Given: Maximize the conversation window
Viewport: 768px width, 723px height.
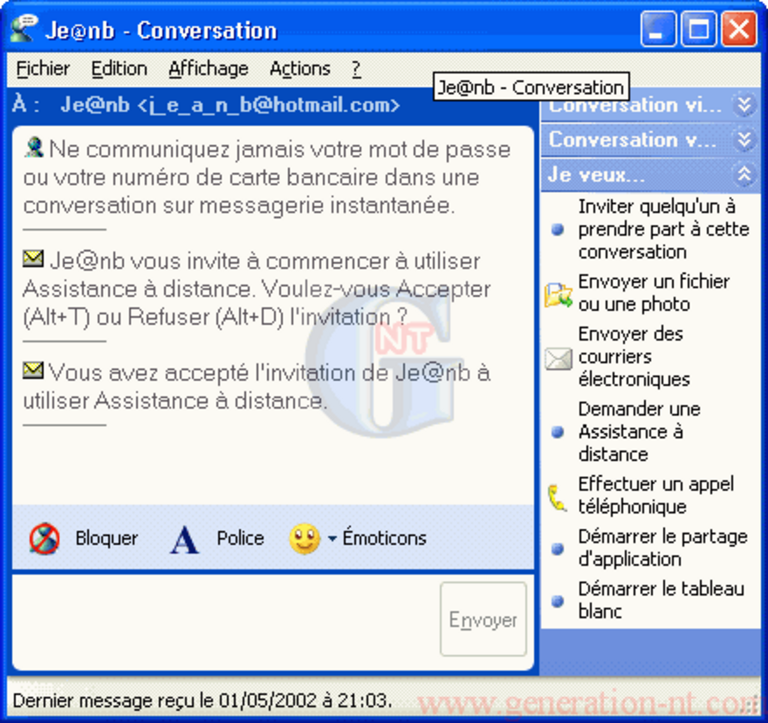Looking at the screenshot, I should (698, 29).
